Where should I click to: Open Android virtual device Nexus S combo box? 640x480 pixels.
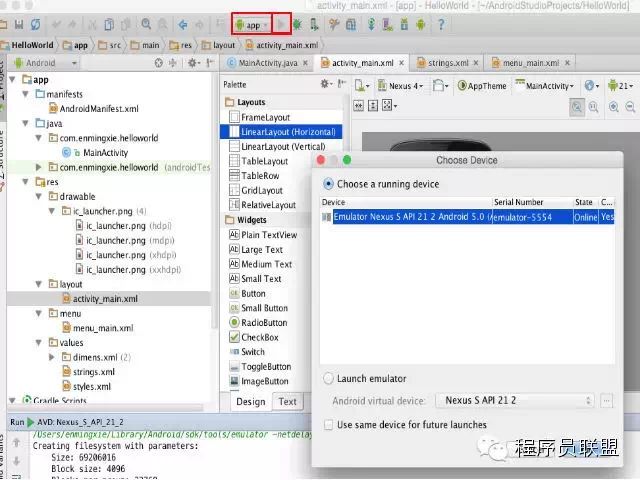coord(514,400)
